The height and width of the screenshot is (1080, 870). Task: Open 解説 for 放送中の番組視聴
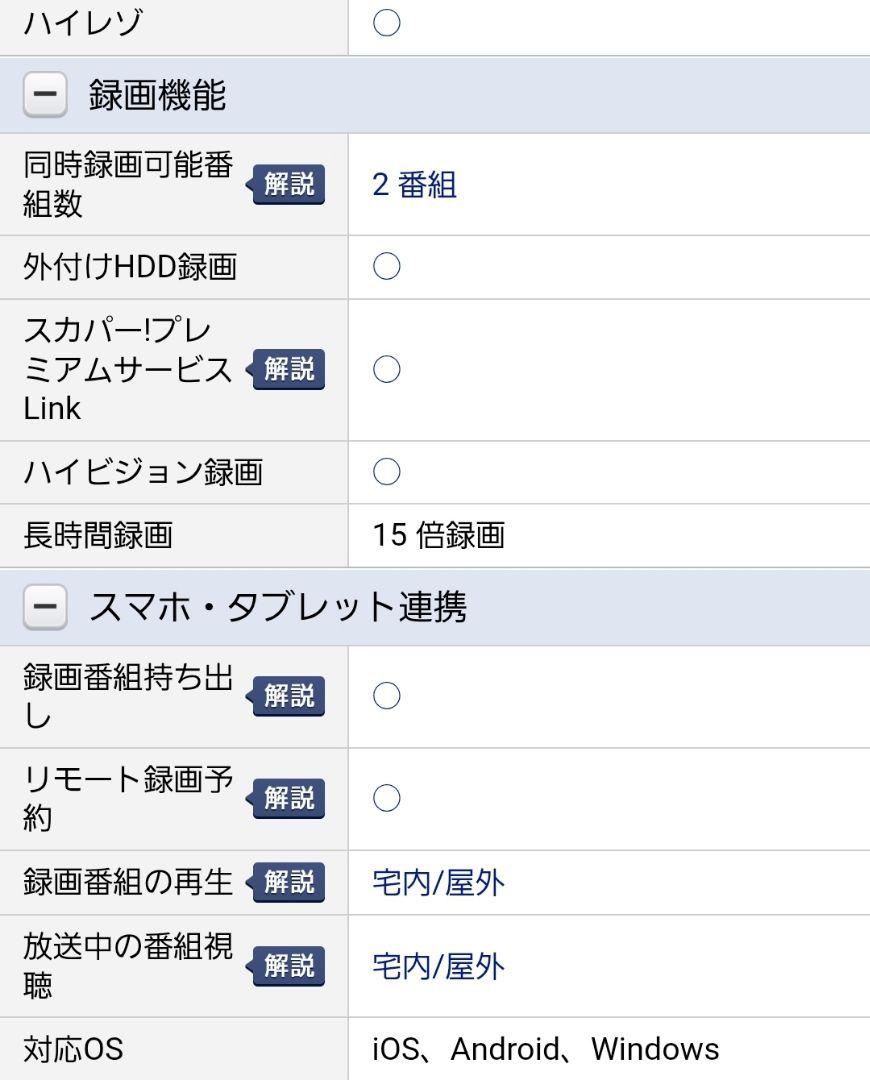(x=285, y=966)
